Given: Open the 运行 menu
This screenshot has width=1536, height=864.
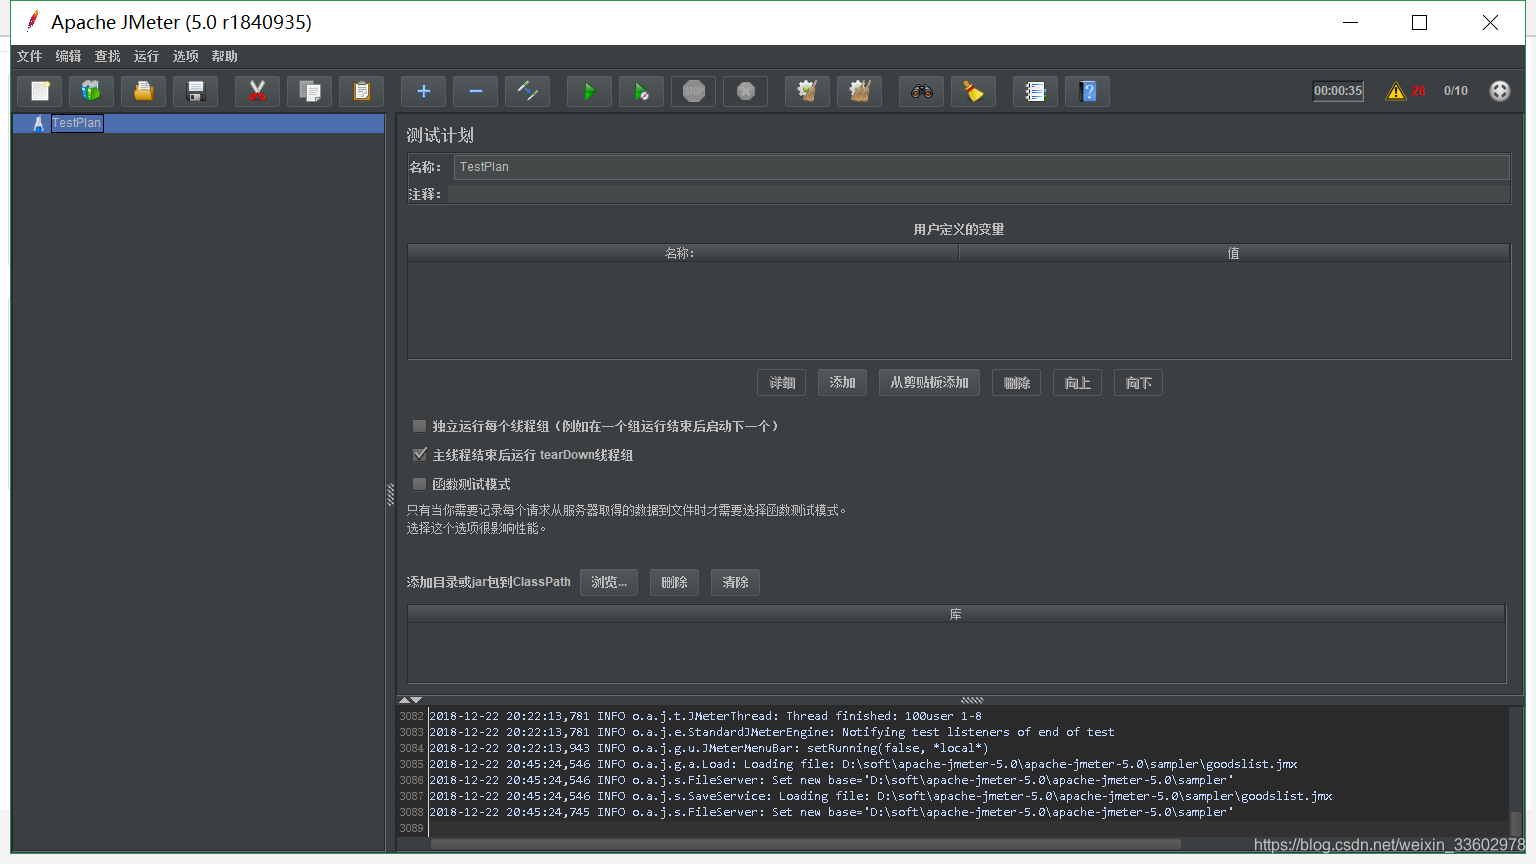Looking at the screenshot, I should tap(147, 56).
